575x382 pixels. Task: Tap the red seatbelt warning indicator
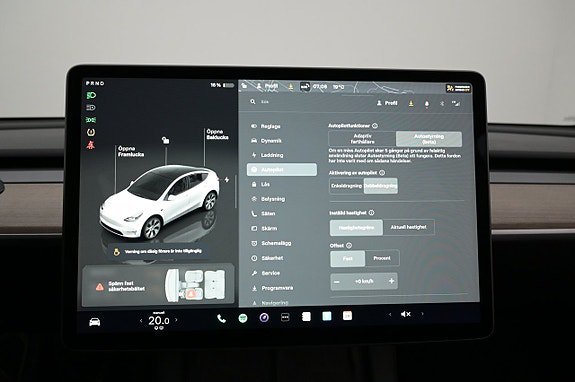[91, 145]
